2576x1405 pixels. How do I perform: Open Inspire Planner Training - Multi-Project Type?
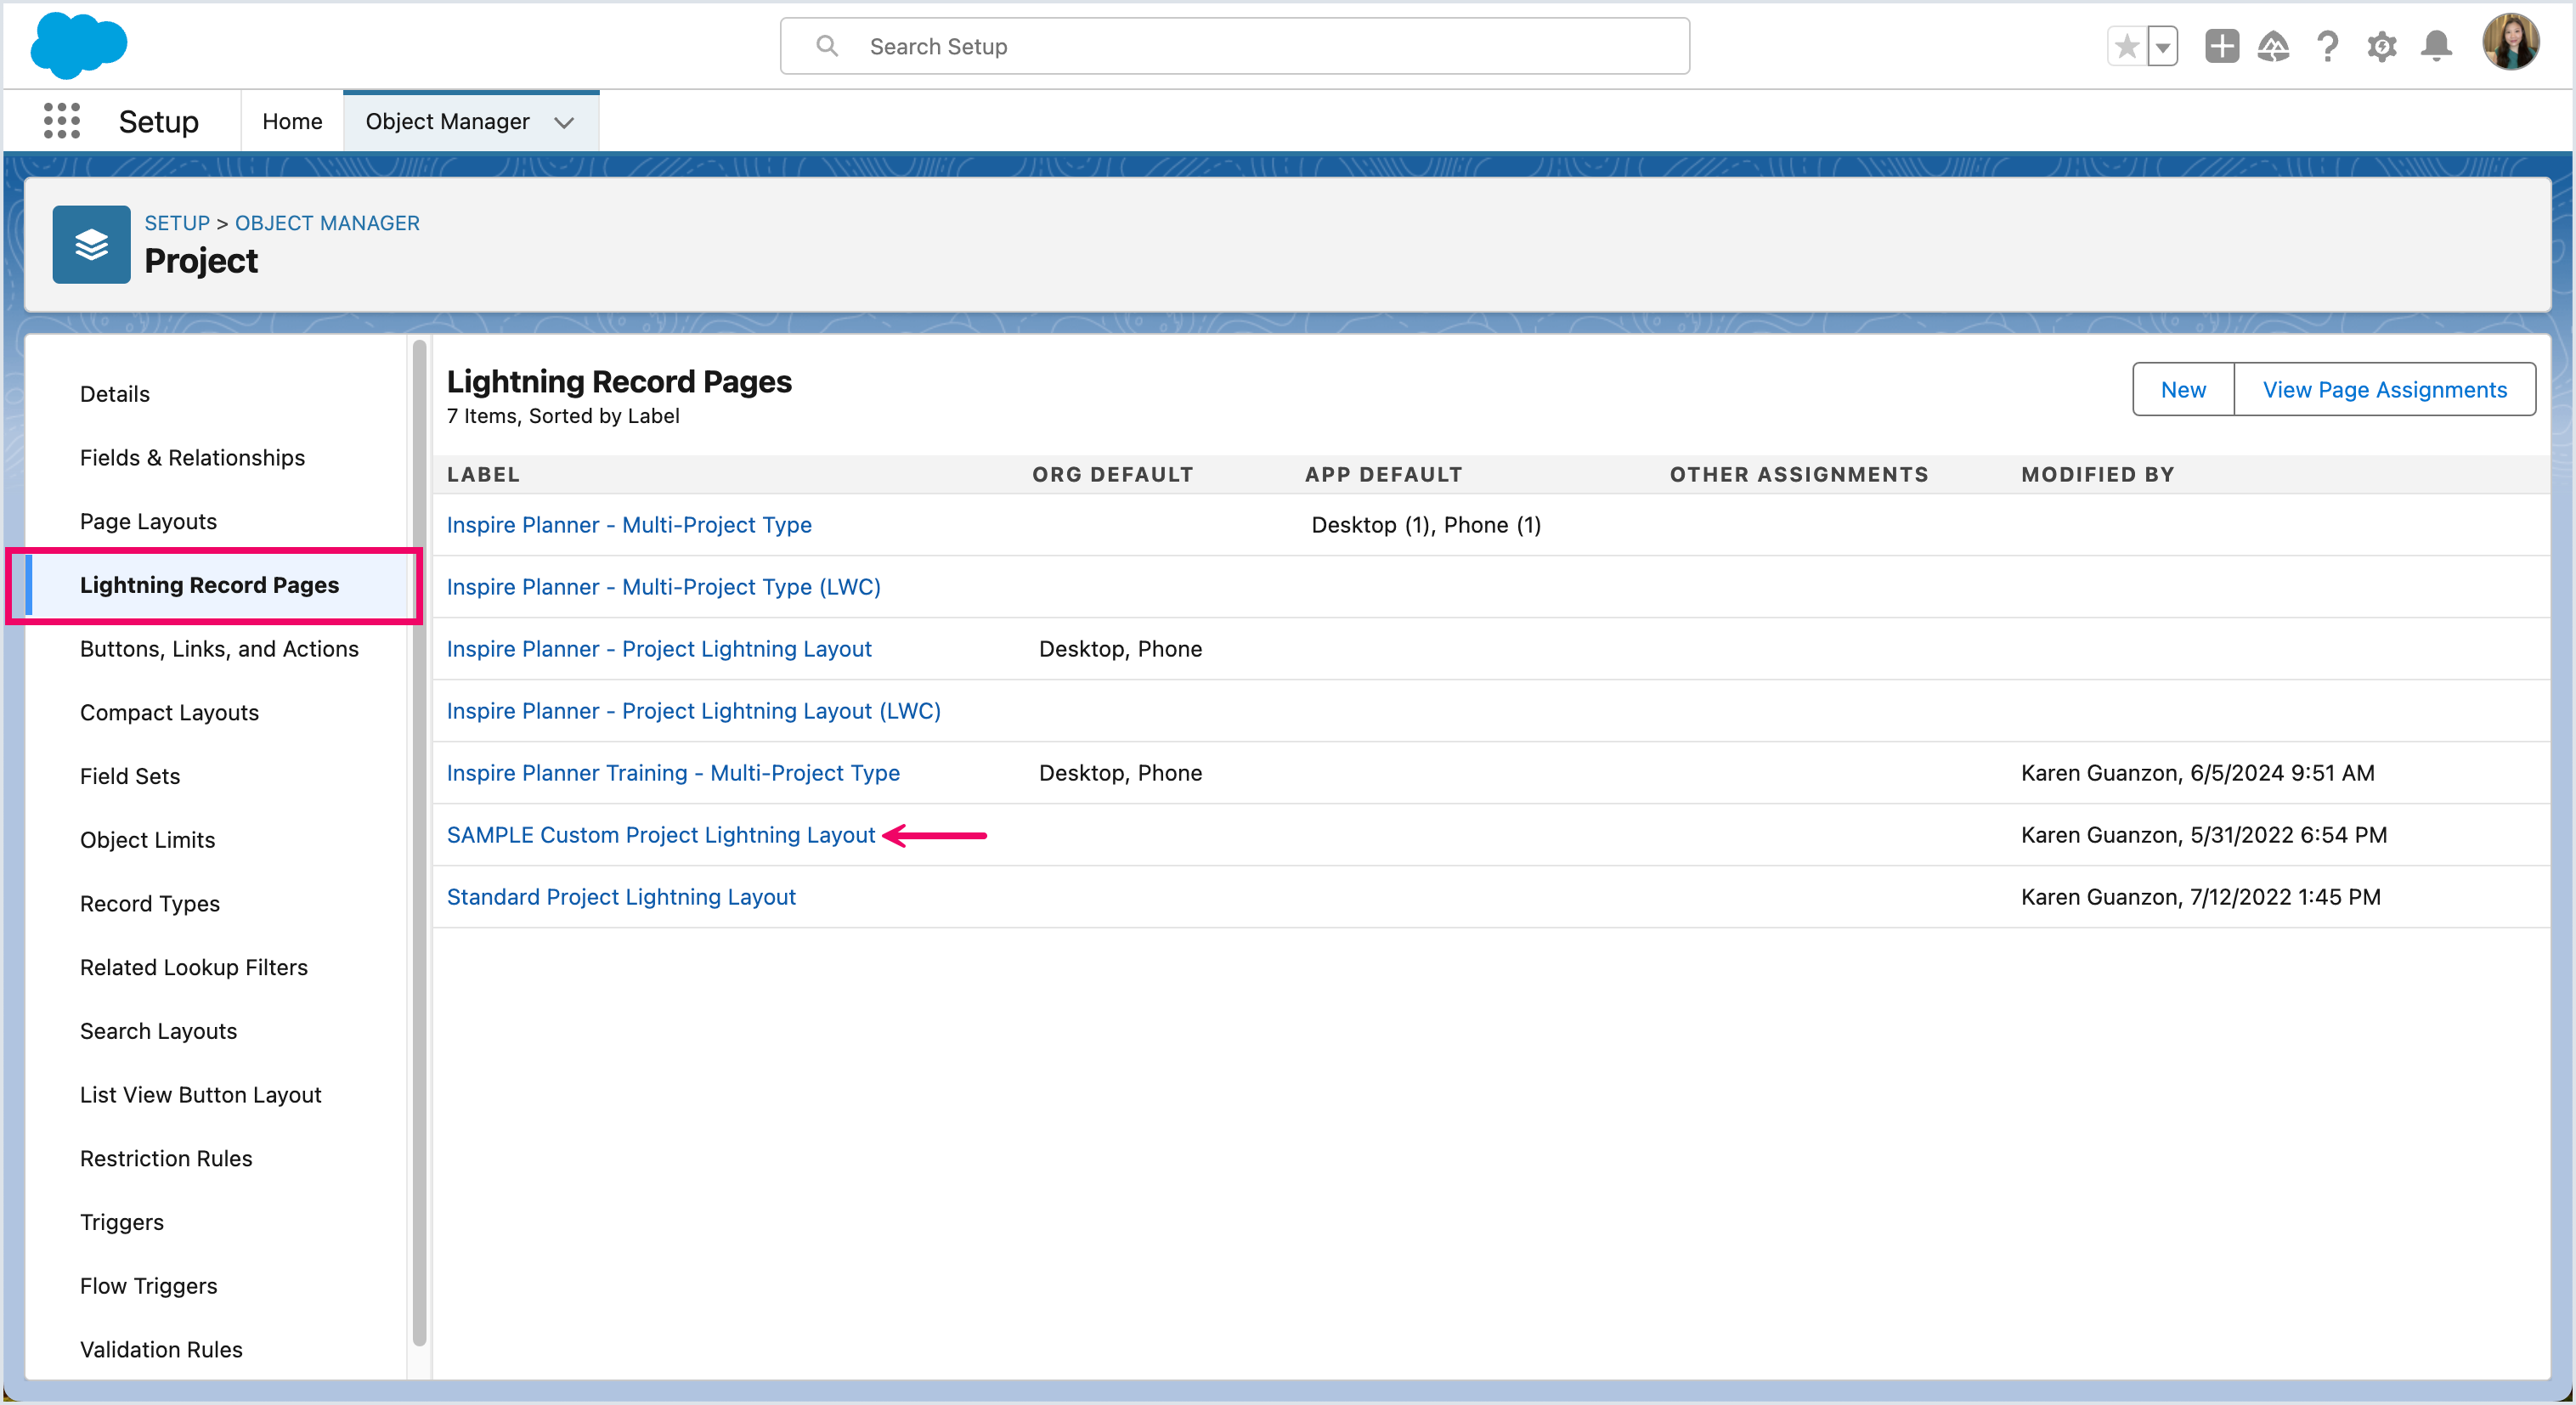[673, 773]
